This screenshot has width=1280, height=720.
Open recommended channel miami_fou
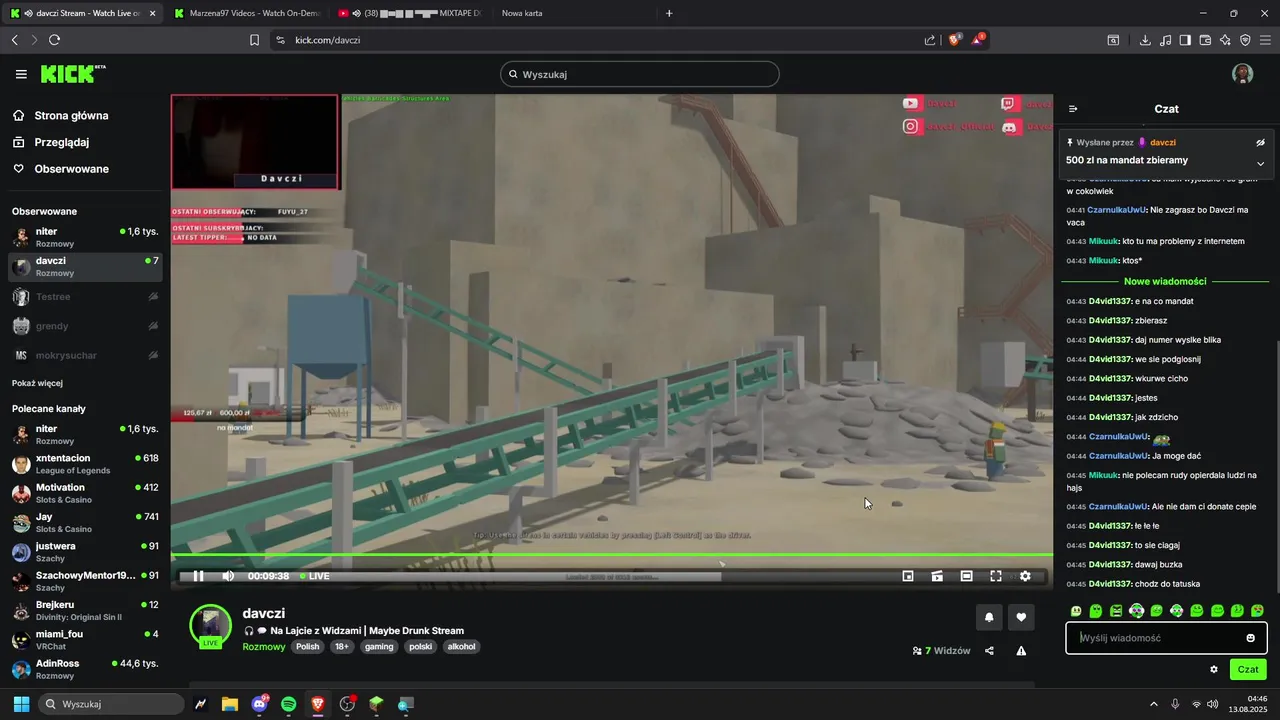coord(85,640)
